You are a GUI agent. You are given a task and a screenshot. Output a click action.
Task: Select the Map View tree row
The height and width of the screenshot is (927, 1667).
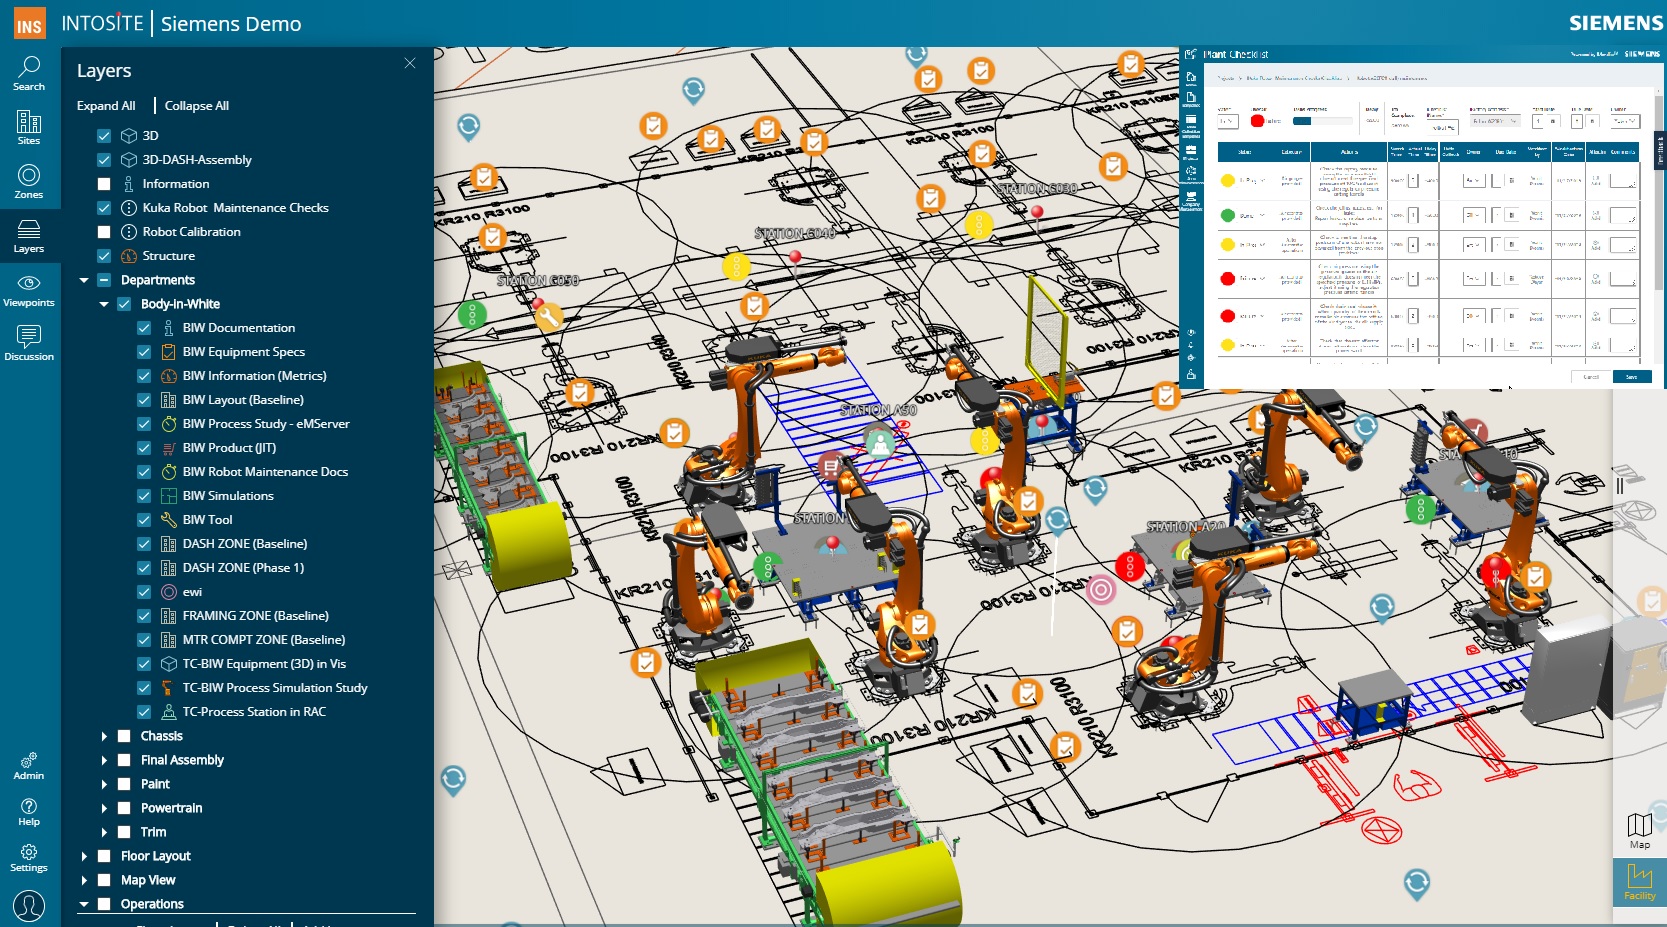tap(148, 879)
